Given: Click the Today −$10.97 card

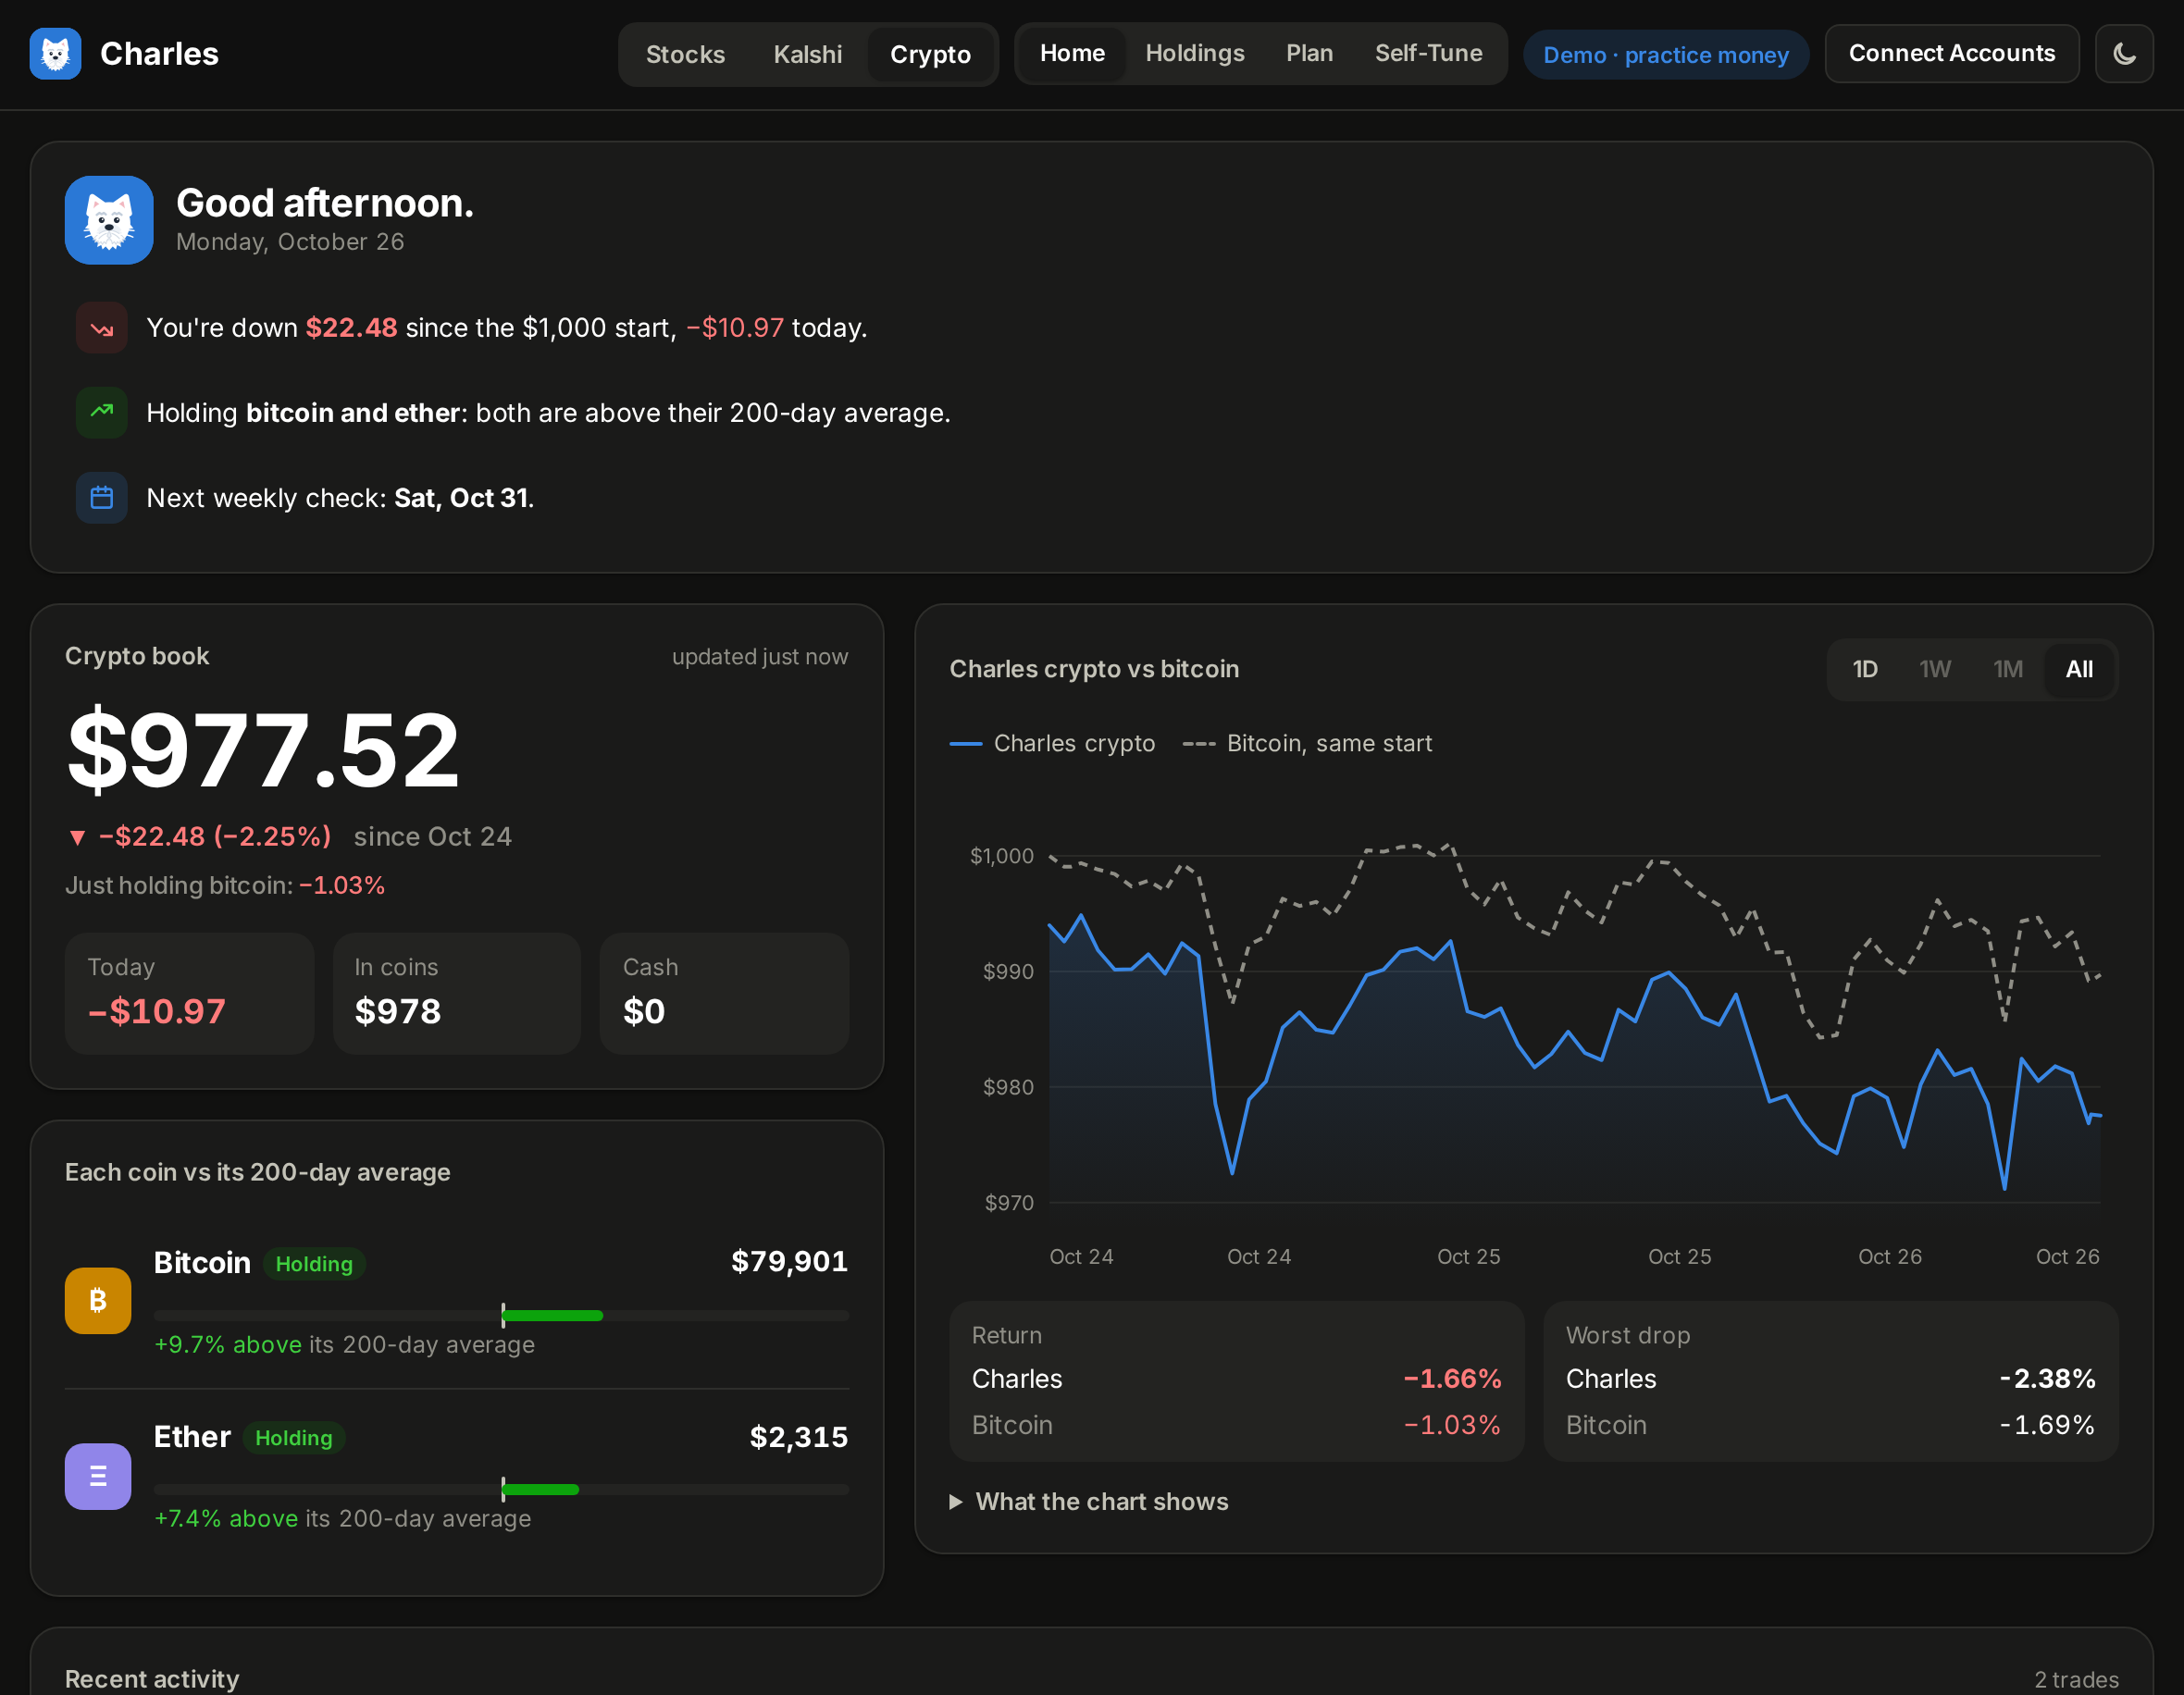Looking at the screenshot, I should pyautogui.click(x=189, y=992).
